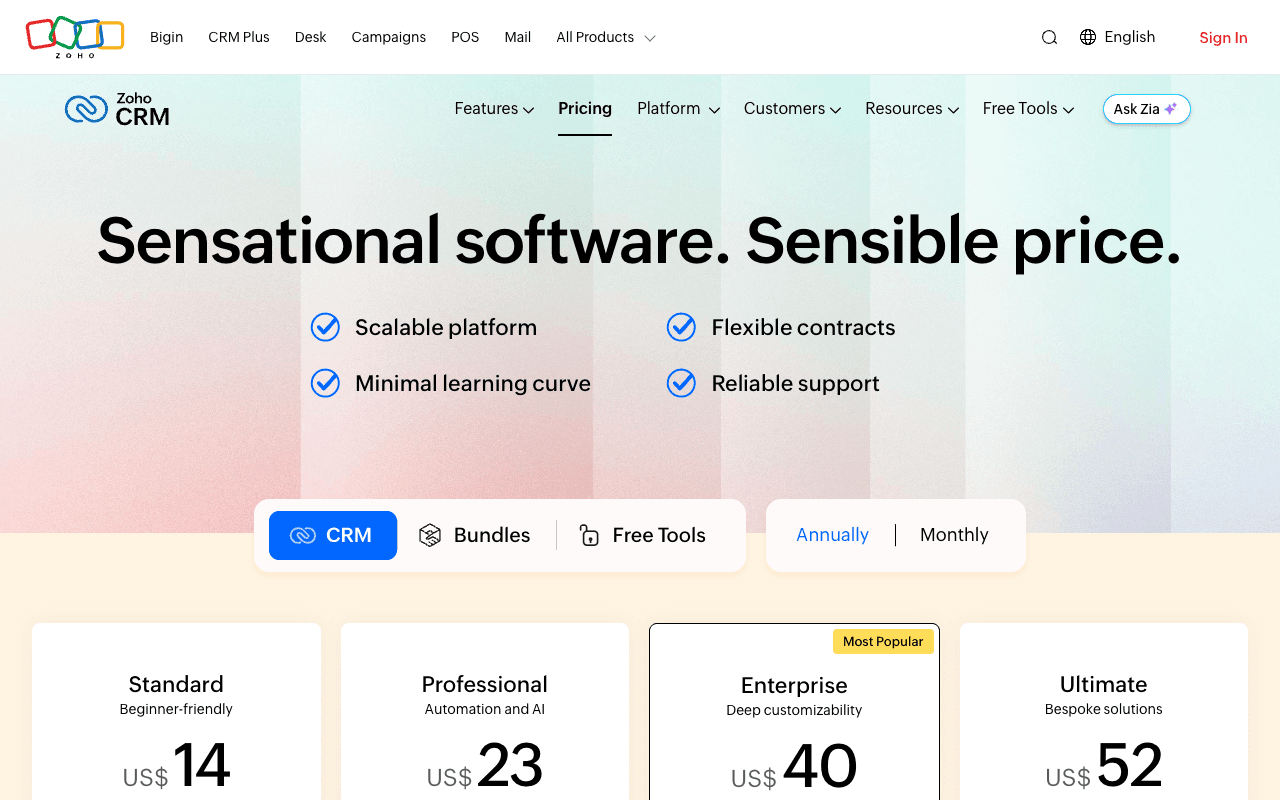The width and height of the screenshot is (1280, 800).
Task: Open Desk link
Action: 310,37
